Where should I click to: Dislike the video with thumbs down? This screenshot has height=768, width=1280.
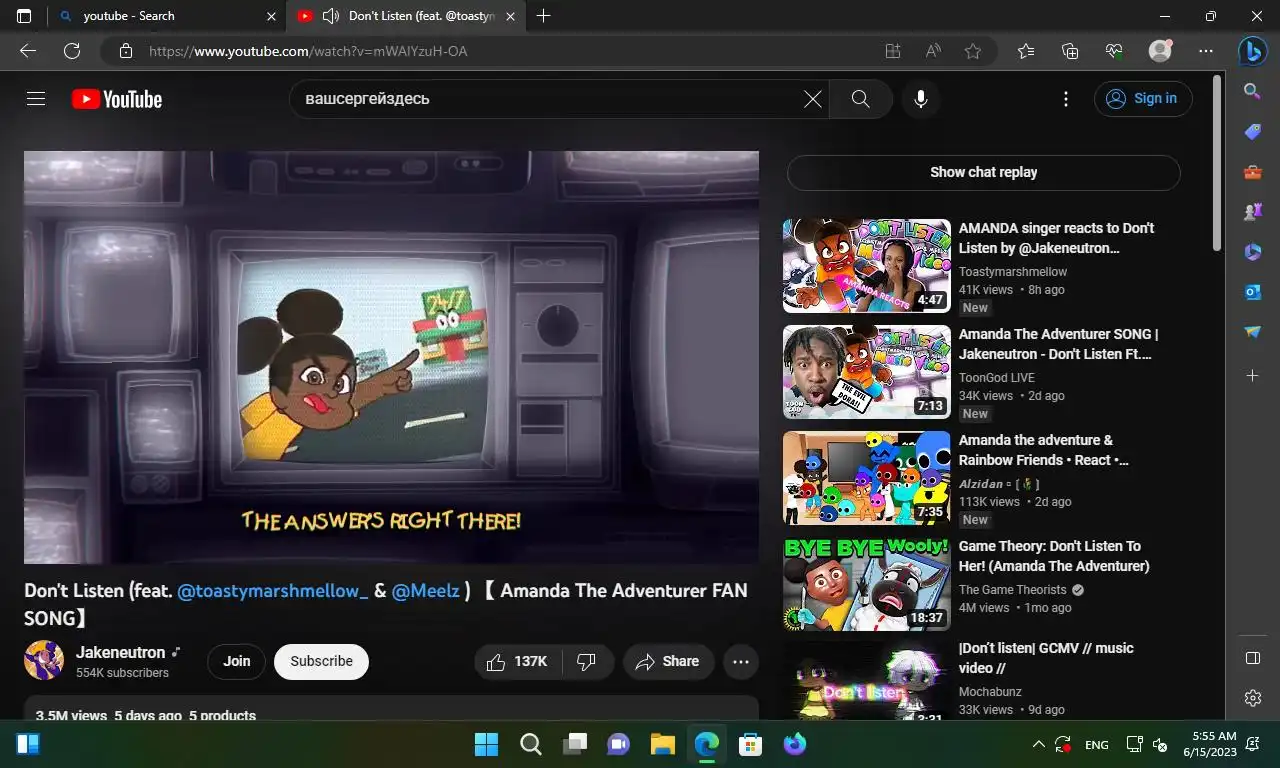click(x=588, y=661)
